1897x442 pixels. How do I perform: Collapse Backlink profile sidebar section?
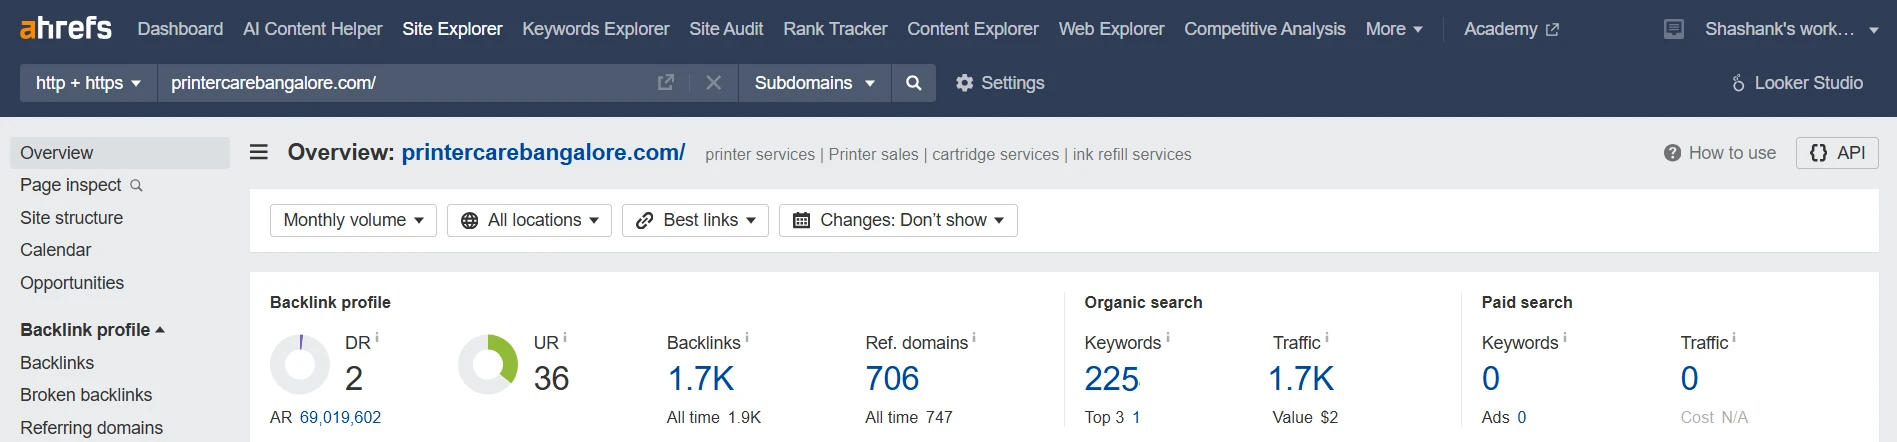(x=92, y=330)
